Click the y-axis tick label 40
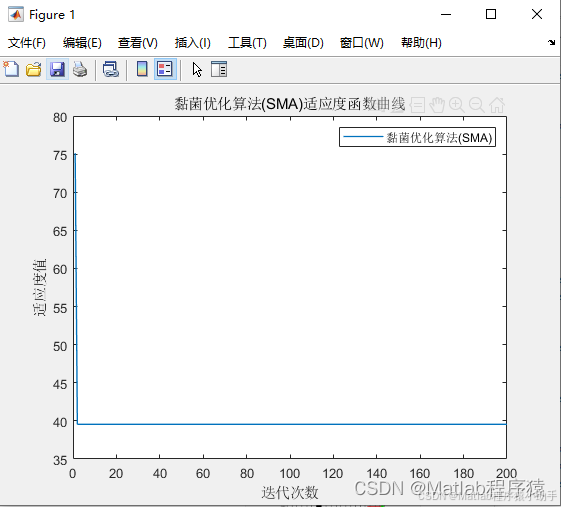 tap(60, 423)
